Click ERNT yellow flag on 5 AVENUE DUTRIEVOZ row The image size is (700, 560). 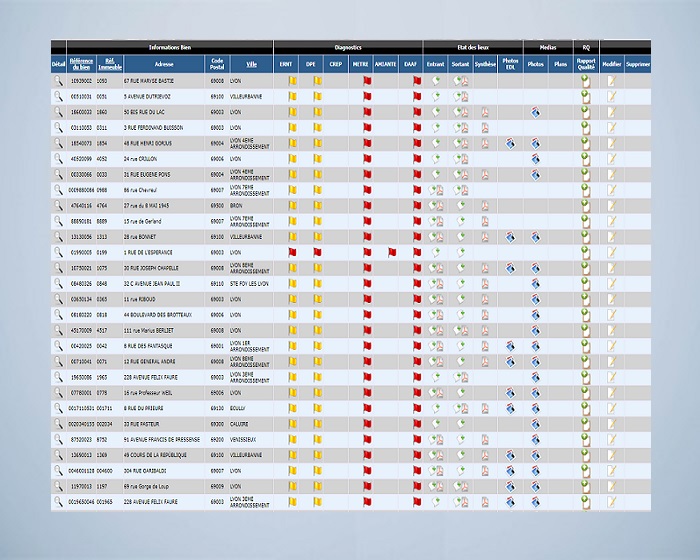pos(292,97)
